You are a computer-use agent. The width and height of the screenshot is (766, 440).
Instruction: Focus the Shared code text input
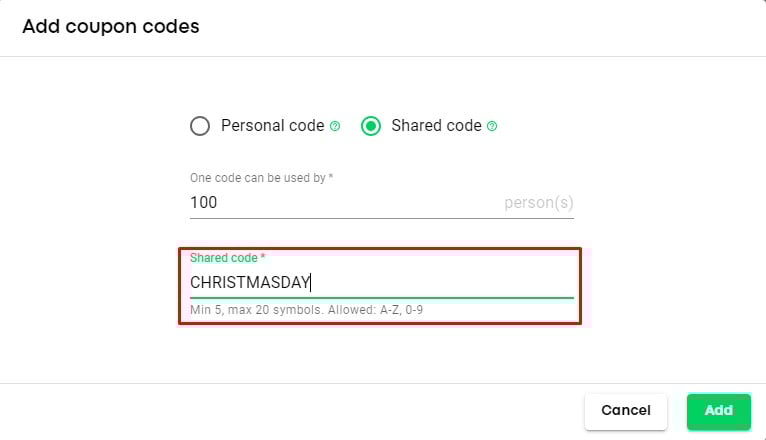pos(440,282)
